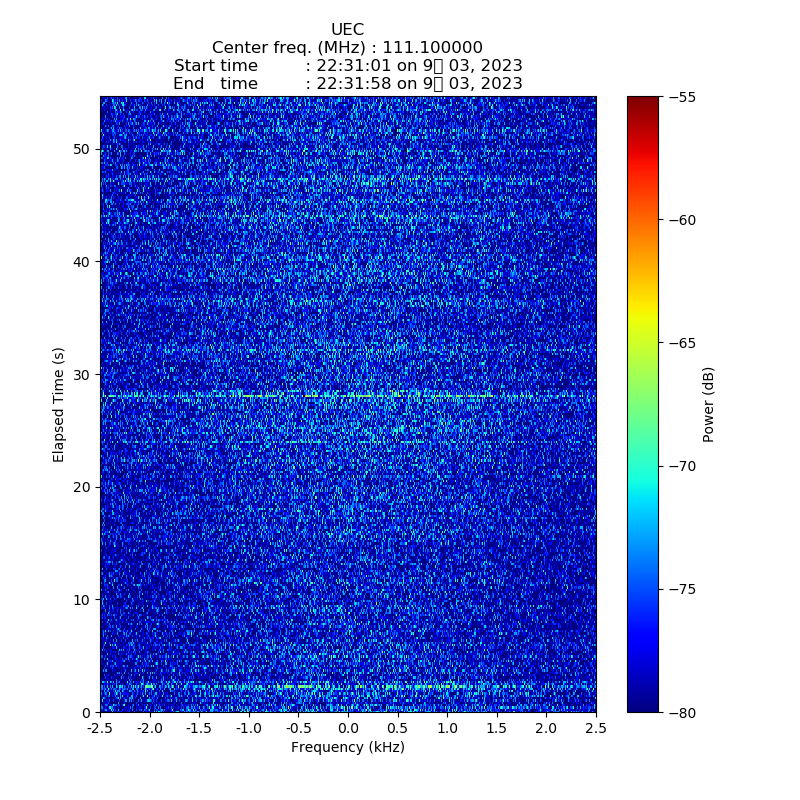Screen dimensions: 800x800
Task: Click the -70 colorbar tick label
Action: point(685,466)
